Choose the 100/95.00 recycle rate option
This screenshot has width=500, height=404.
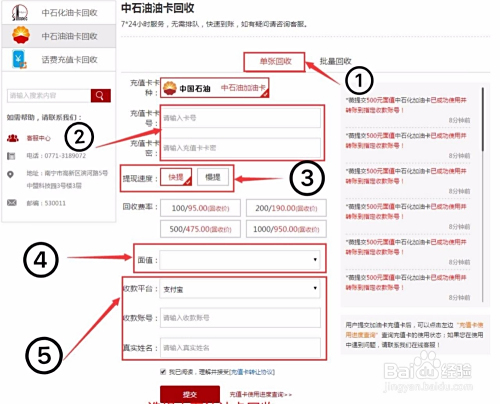pos(200,208)
